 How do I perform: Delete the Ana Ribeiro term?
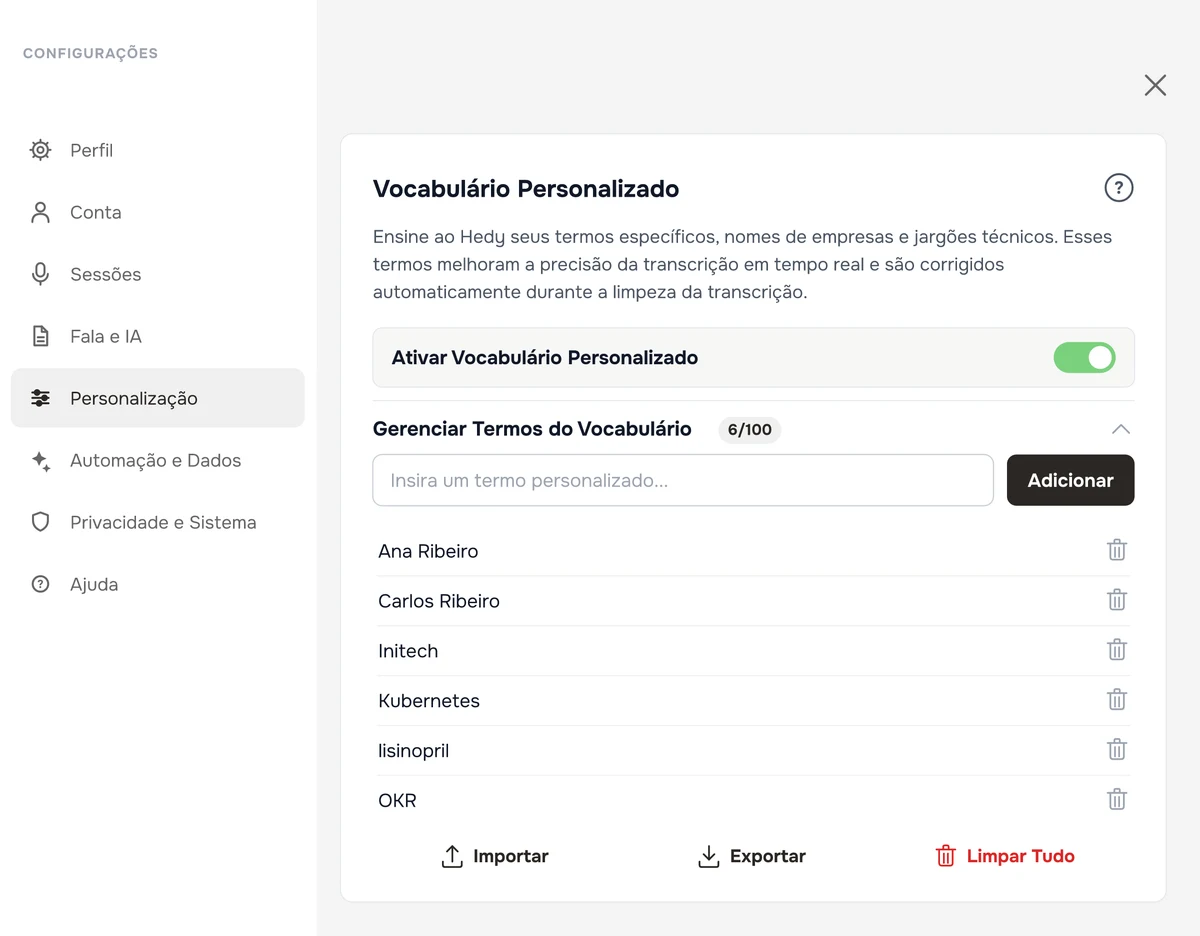[x=1117, y=550]
